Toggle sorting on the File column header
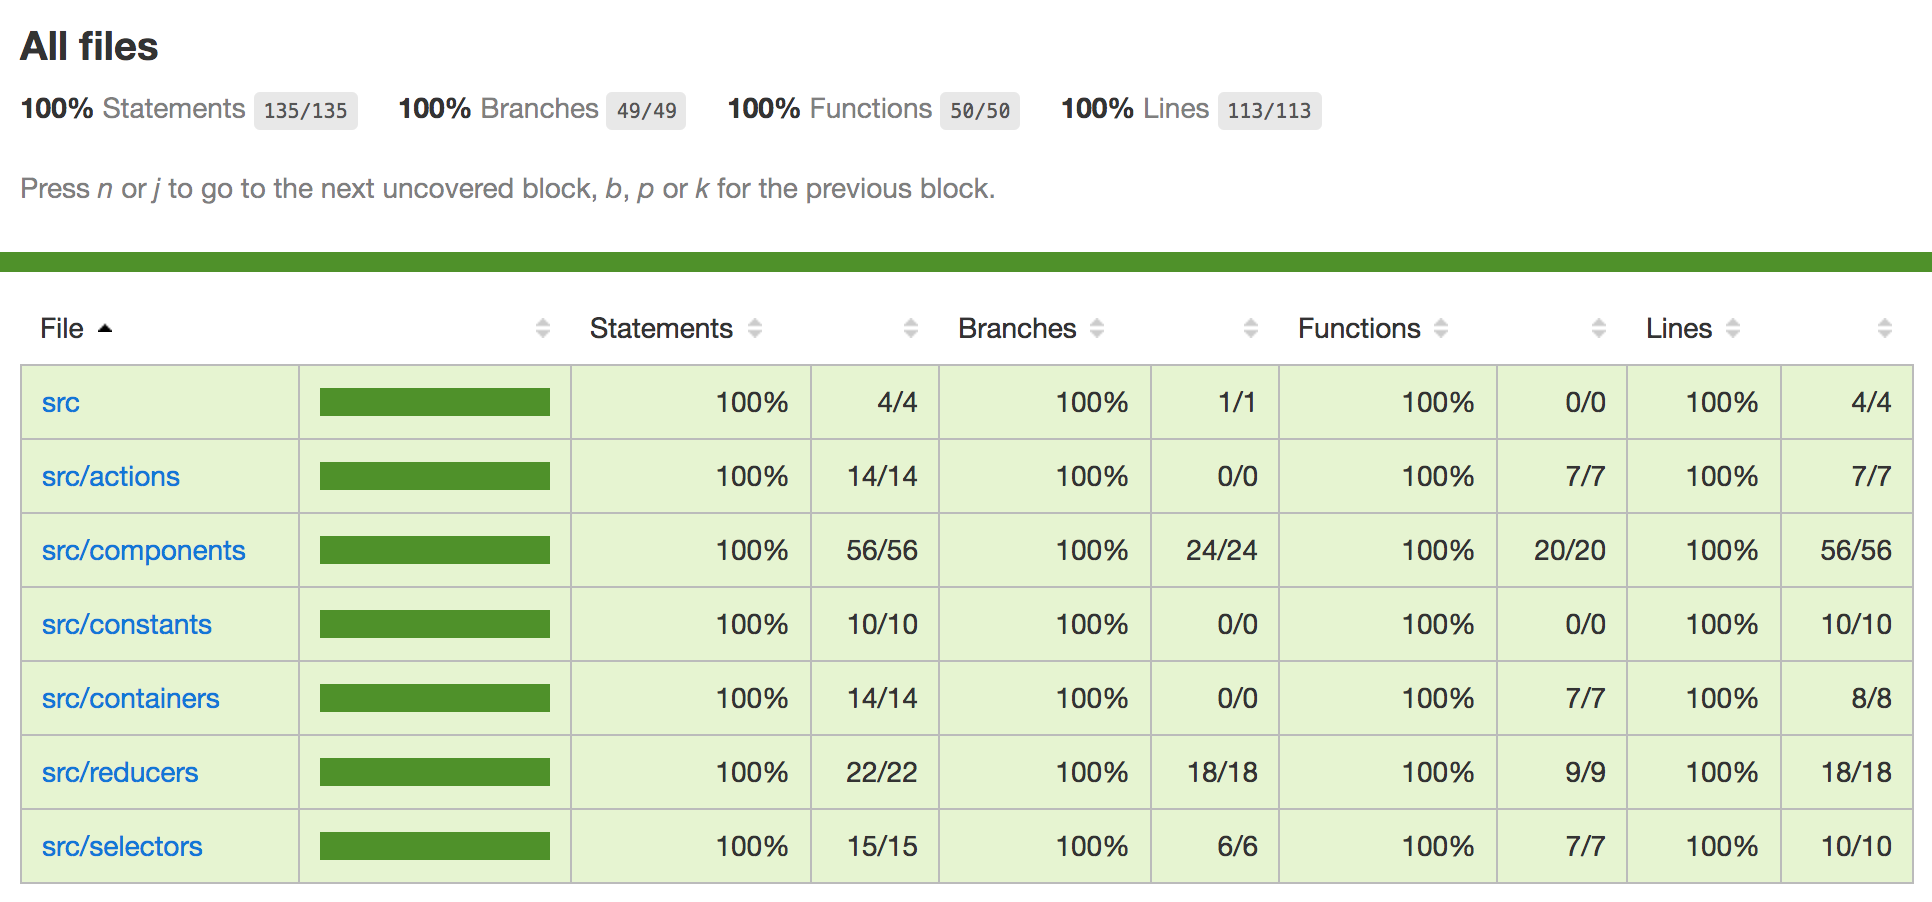1932x902 pixels. click(63, 327)
